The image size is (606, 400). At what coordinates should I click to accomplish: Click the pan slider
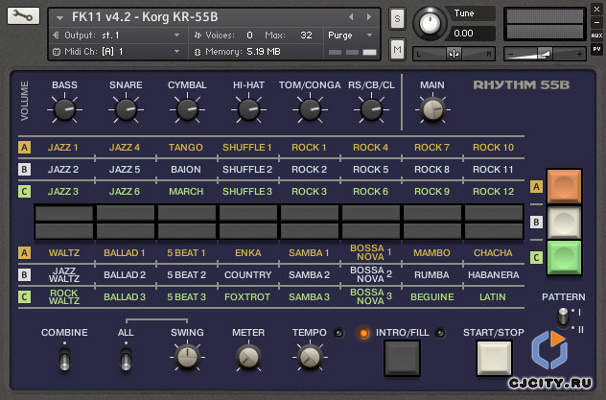[454, 53]
